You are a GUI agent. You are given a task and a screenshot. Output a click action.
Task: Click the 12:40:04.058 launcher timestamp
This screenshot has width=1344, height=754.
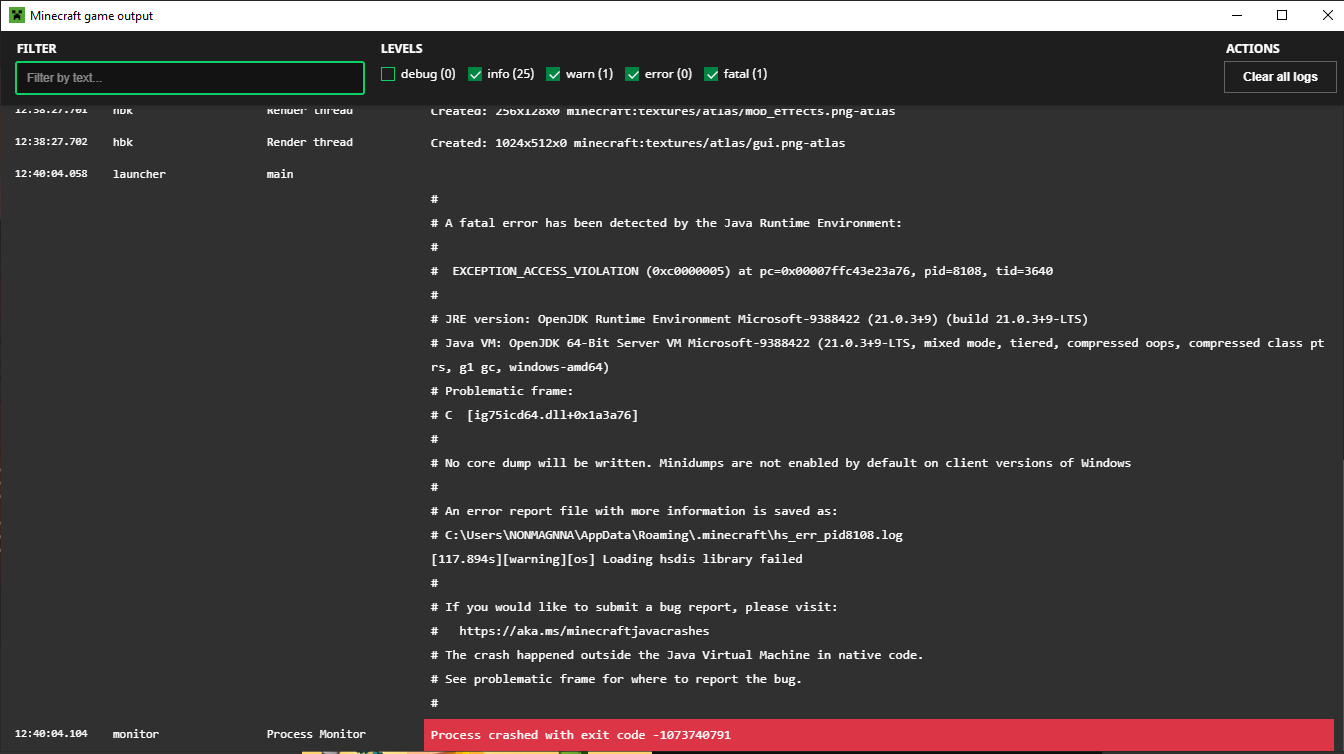point(51,174)
